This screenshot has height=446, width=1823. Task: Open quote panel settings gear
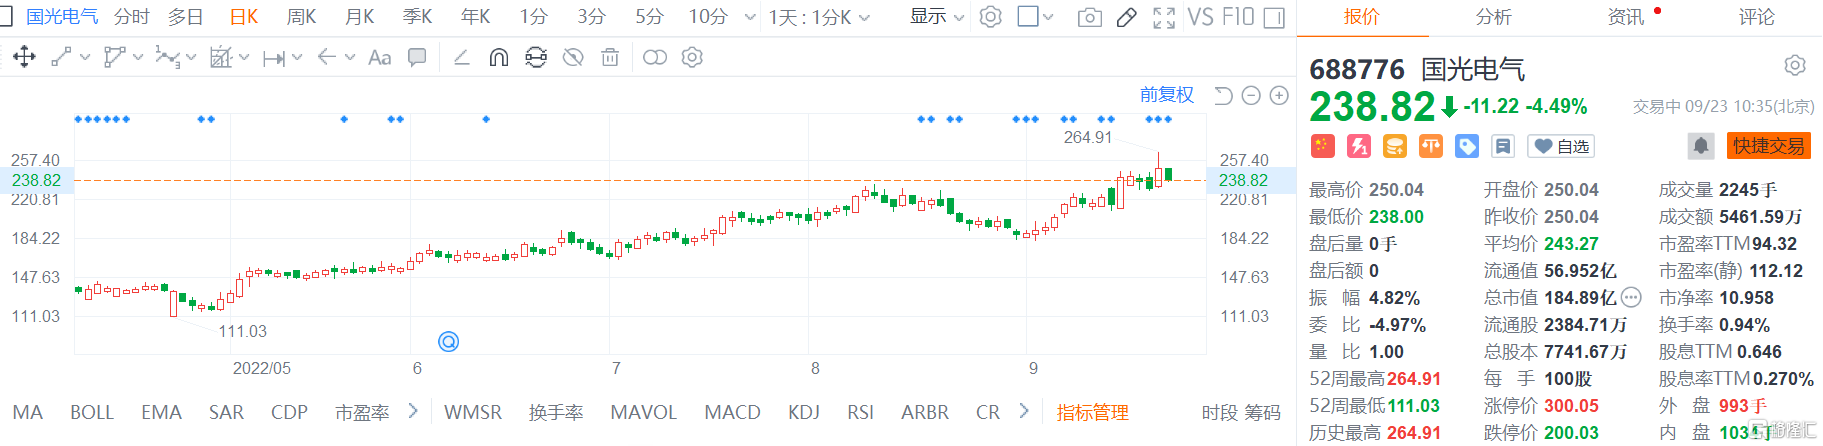click(1795, 66)
